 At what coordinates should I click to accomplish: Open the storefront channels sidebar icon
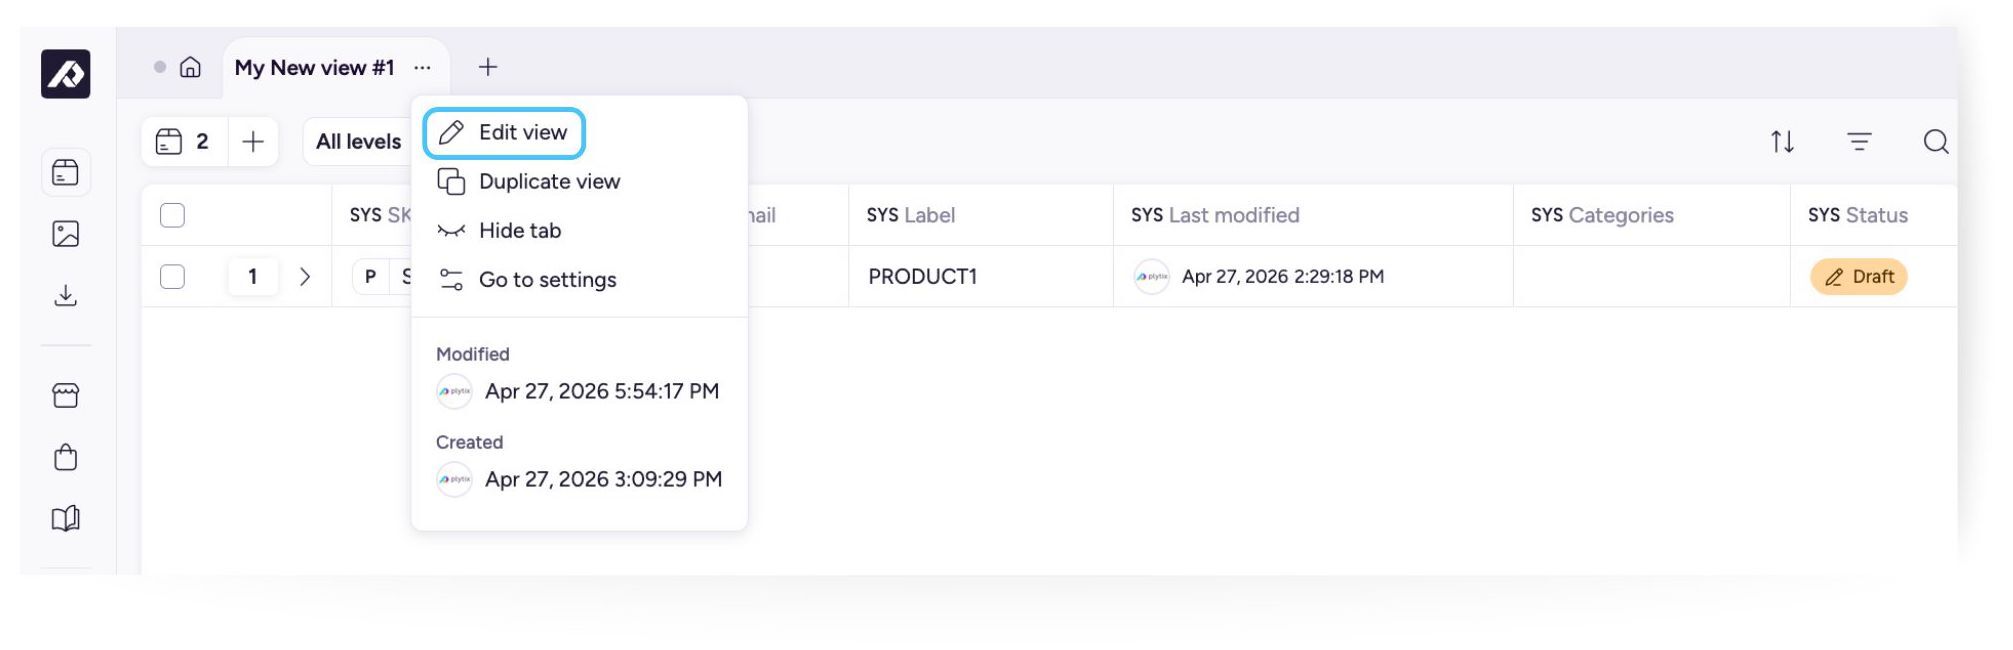coord(66,396)
